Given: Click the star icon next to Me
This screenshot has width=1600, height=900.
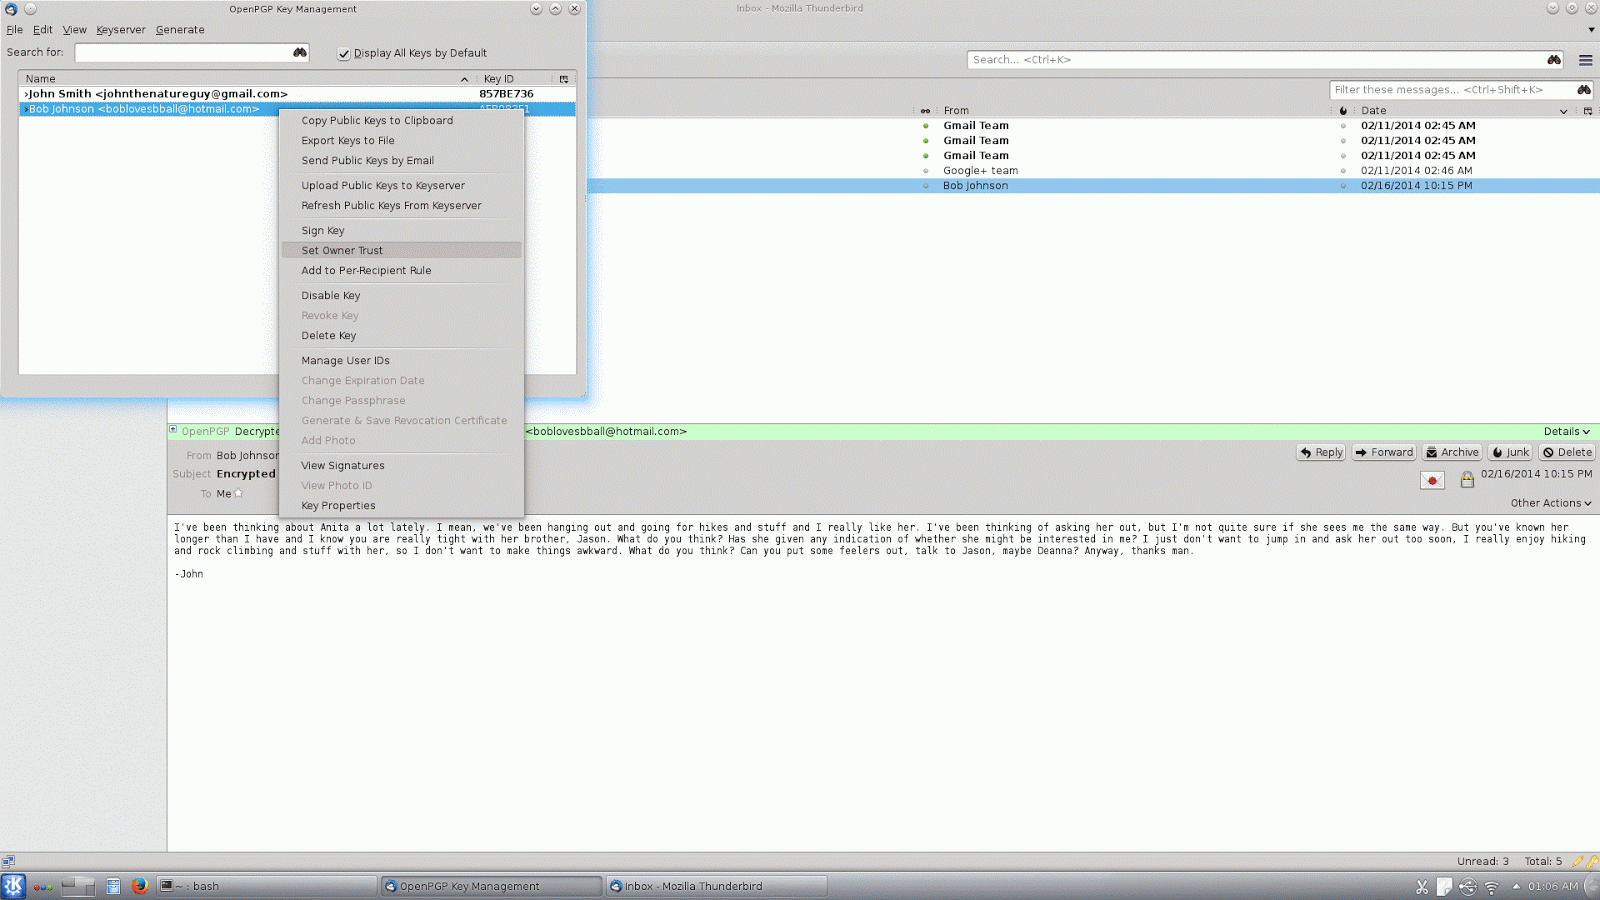Looking at the screenshot, I should click(238, 493).
